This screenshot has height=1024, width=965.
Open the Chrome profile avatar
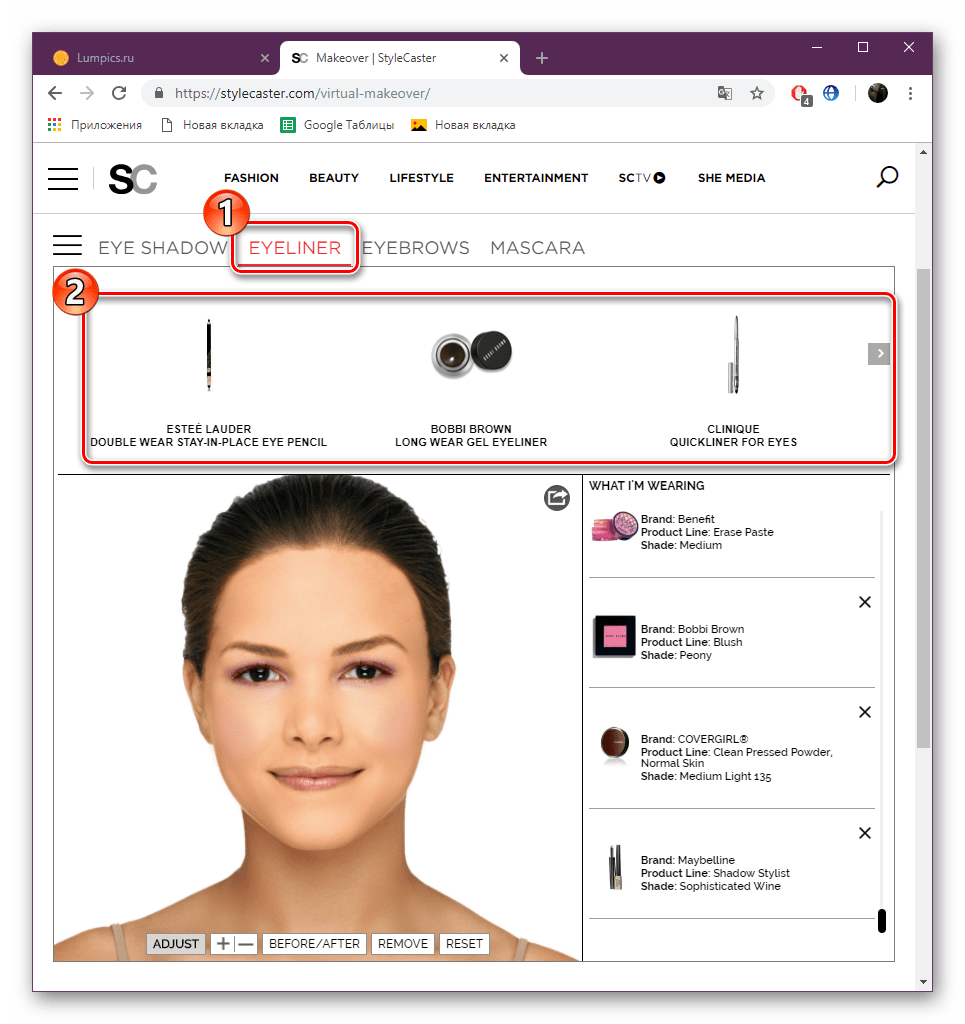coord(878,93)
